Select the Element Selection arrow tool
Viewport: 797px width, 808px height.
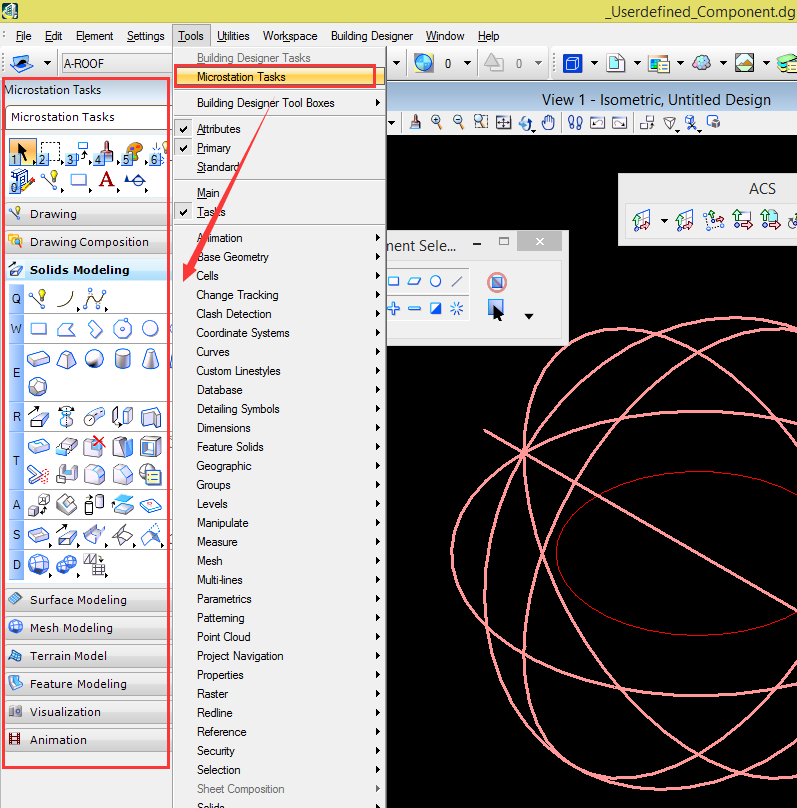pyautogui.click(x=22, y=152)
